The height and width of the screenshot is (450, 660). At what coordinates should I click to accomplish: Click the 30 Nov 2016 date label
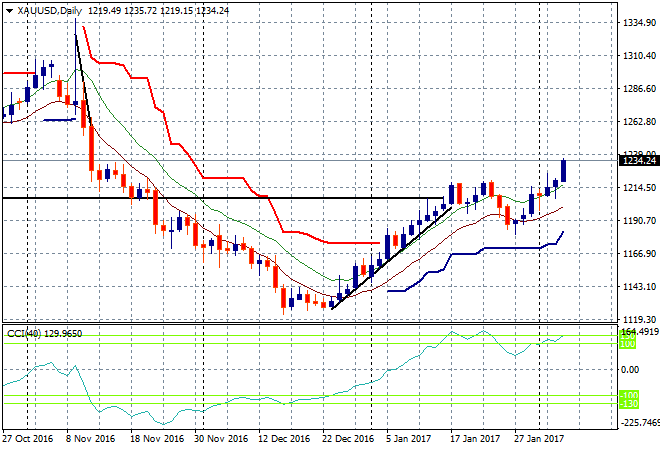221,439
